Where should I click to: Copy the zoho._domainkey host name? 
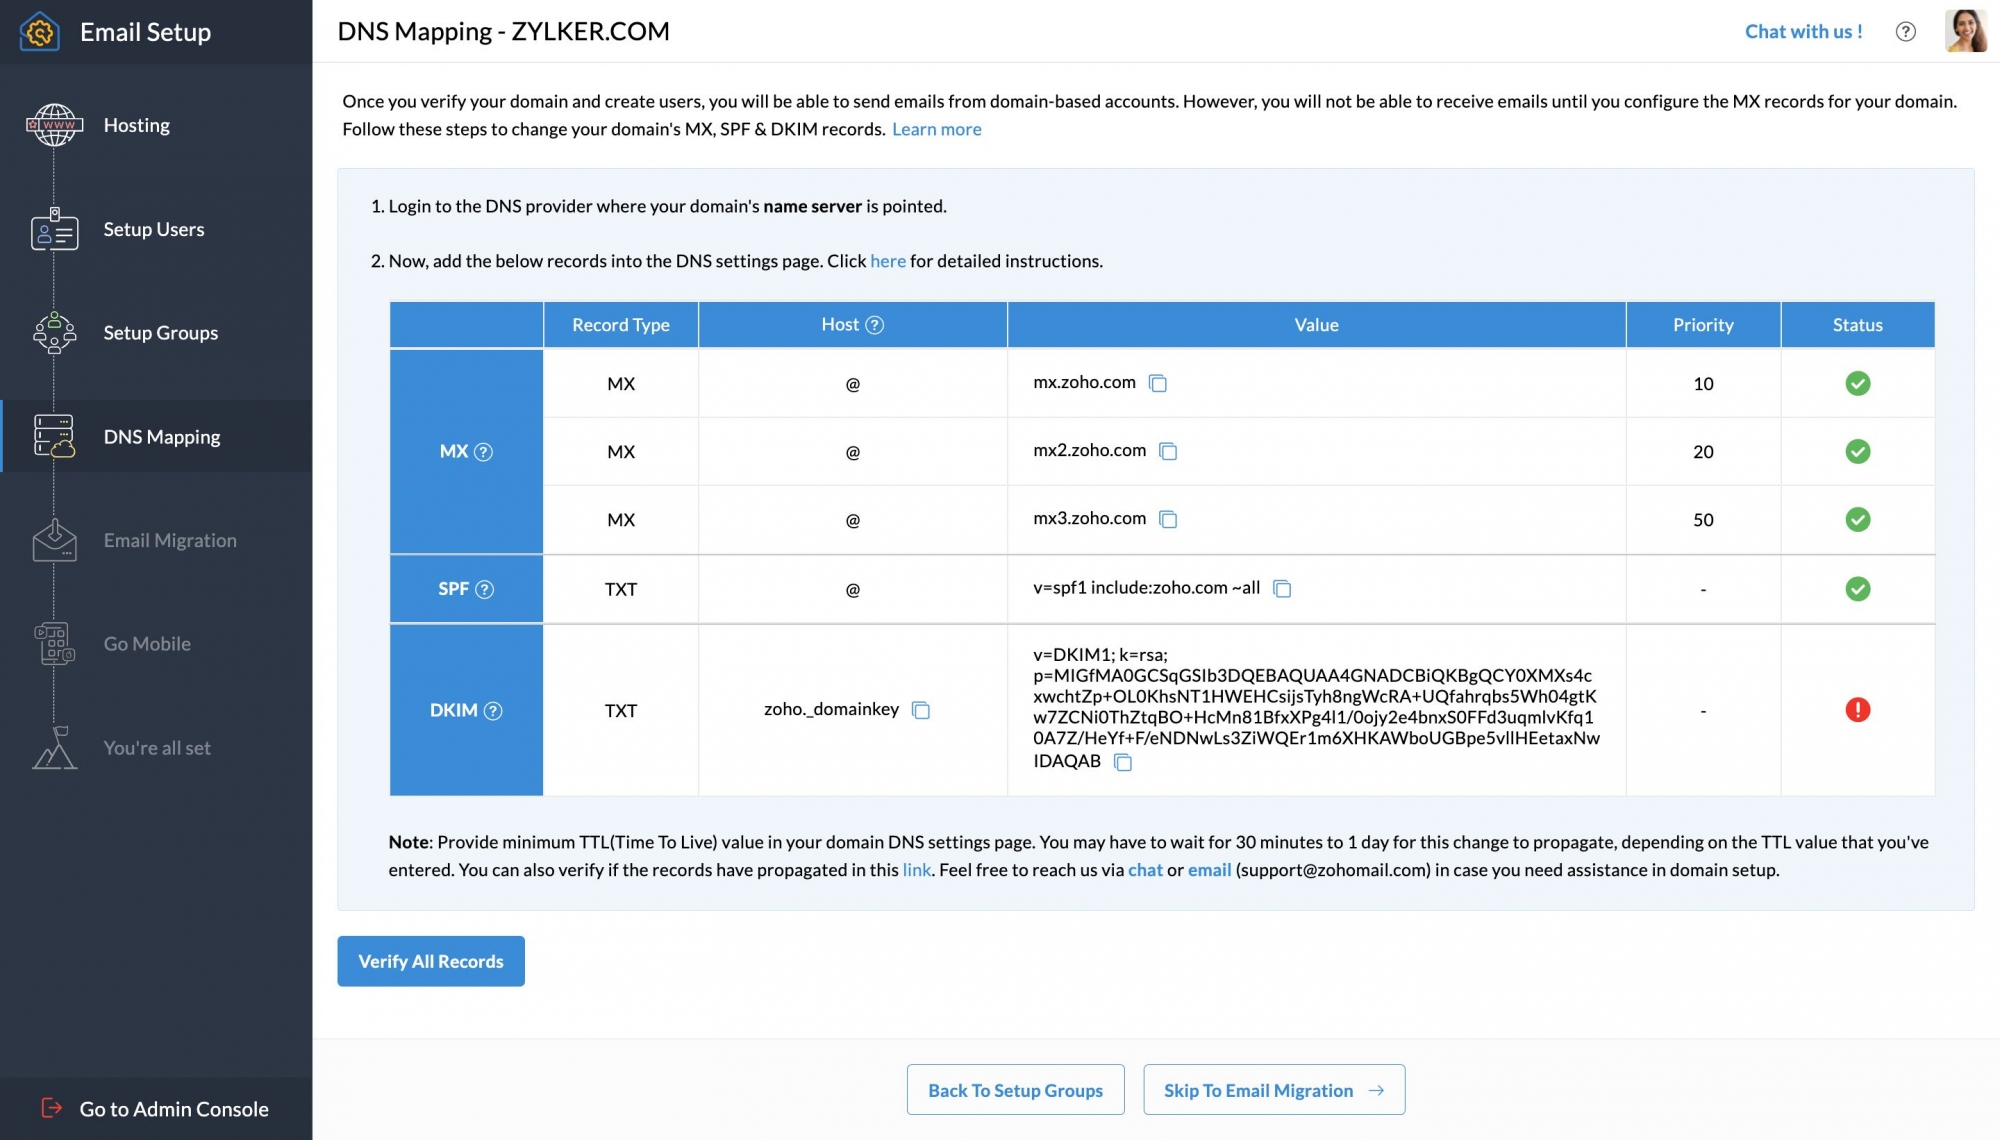click(x=921, y=710)
